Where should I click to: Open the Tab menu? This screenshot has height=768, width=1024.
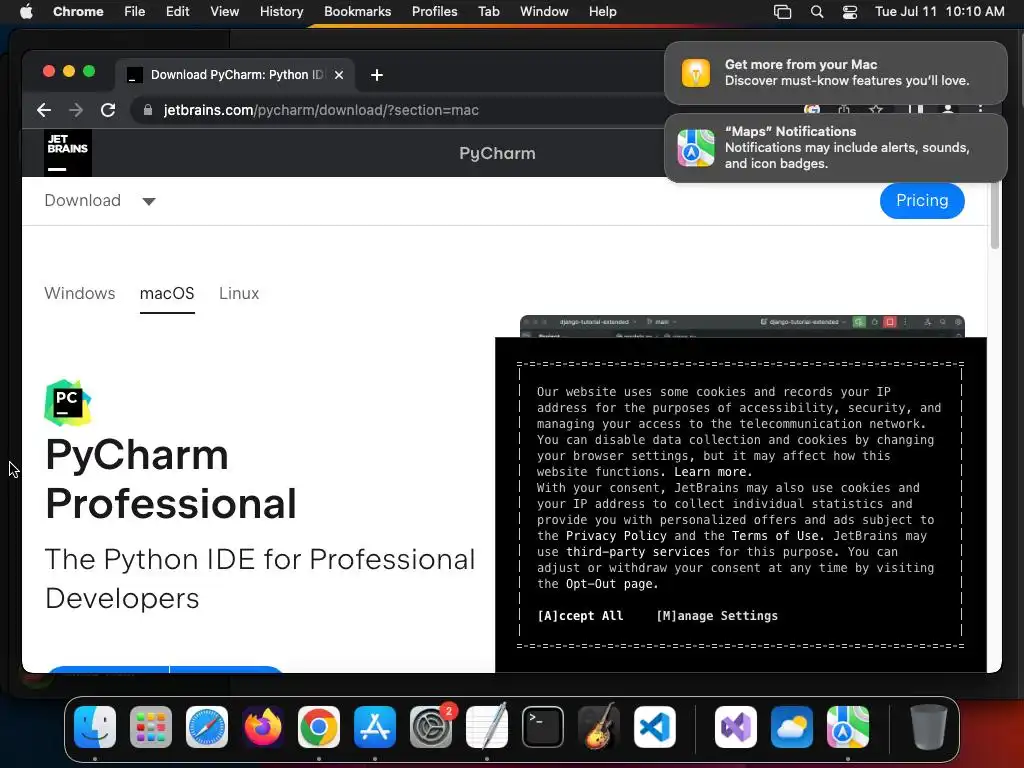pos(488,12)
